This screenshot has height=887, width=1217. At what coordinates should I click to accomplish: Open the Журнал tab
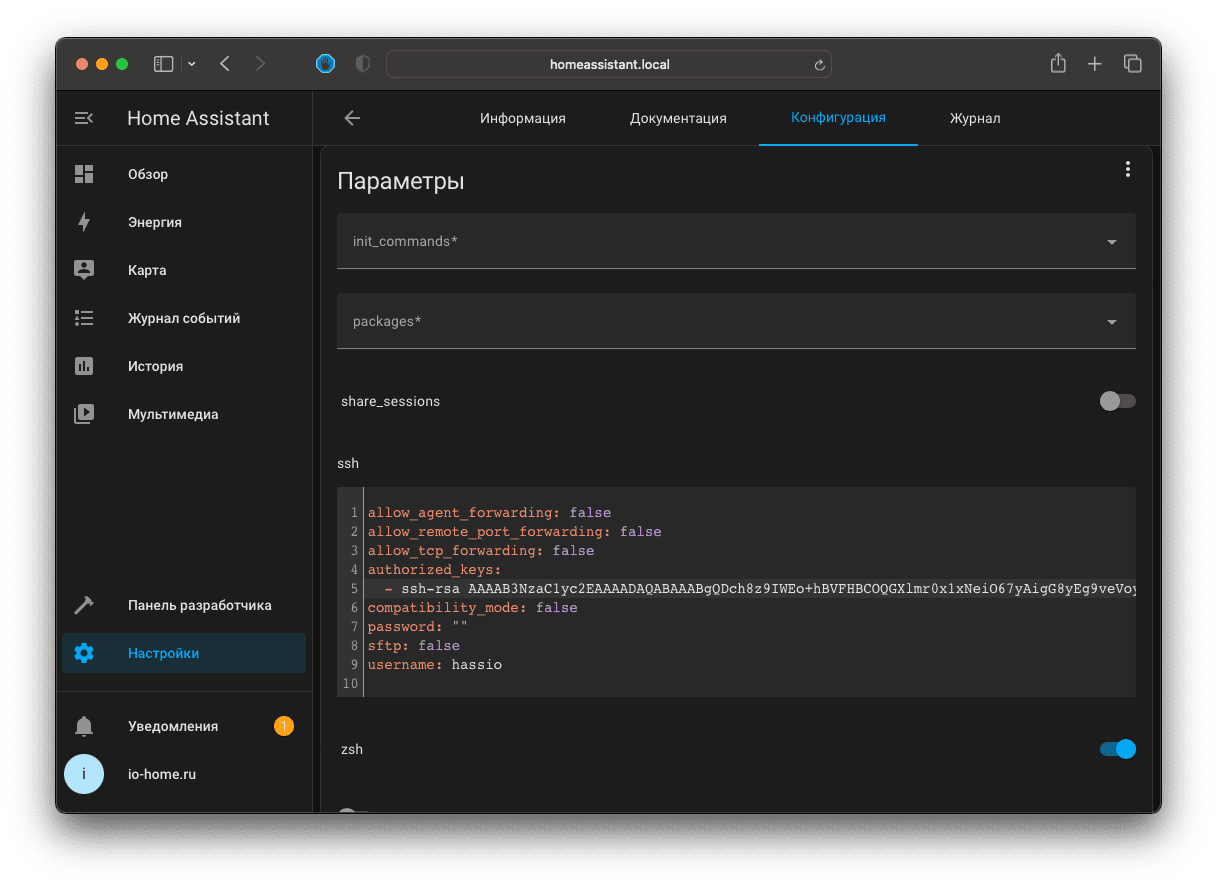pyautogui.click(x=975, y=118)
